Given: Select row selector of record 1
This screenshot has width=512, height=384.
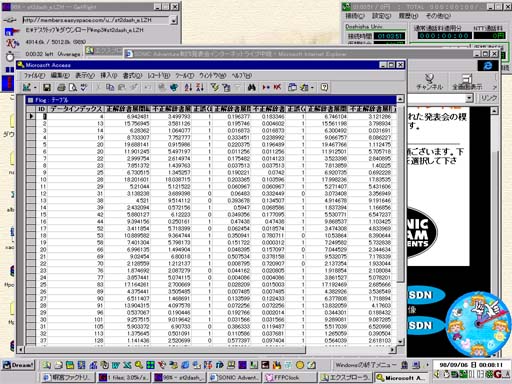Looking at the screenshot, I should pos(31,116).
